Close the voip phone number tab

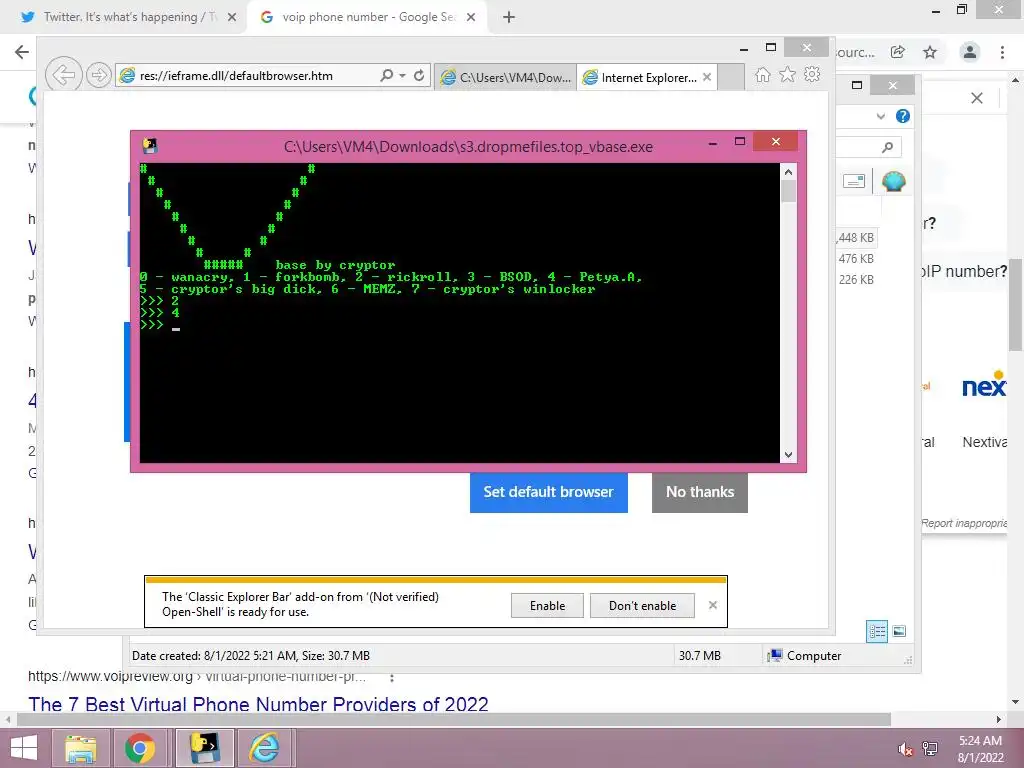pyautogui.click(x=471, y=17)
